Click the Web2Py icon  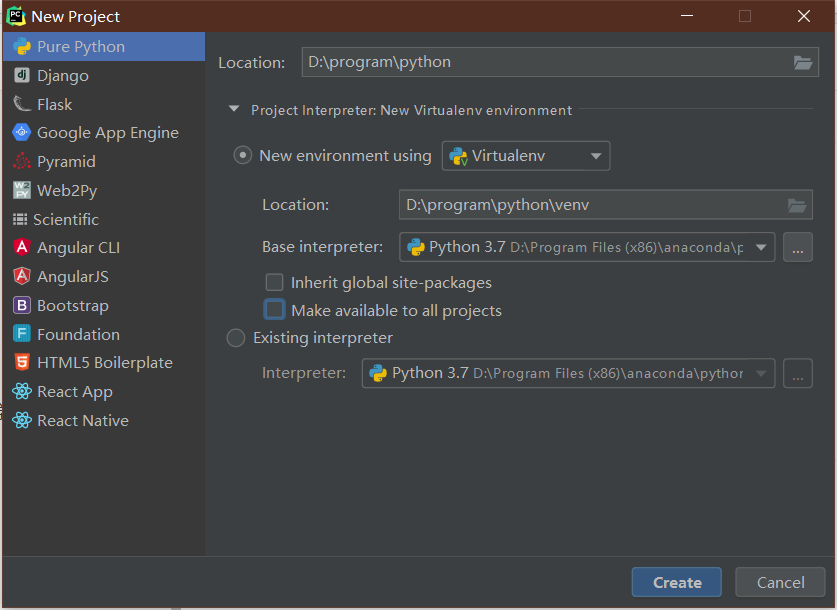point(22,190)
